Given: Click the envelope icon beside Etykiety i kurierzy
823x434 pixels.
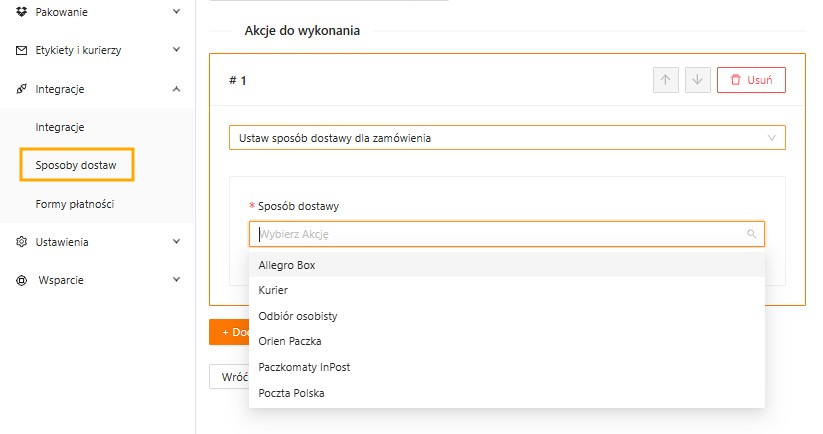Looking at the screenshot, I should (x=22, y=50).
